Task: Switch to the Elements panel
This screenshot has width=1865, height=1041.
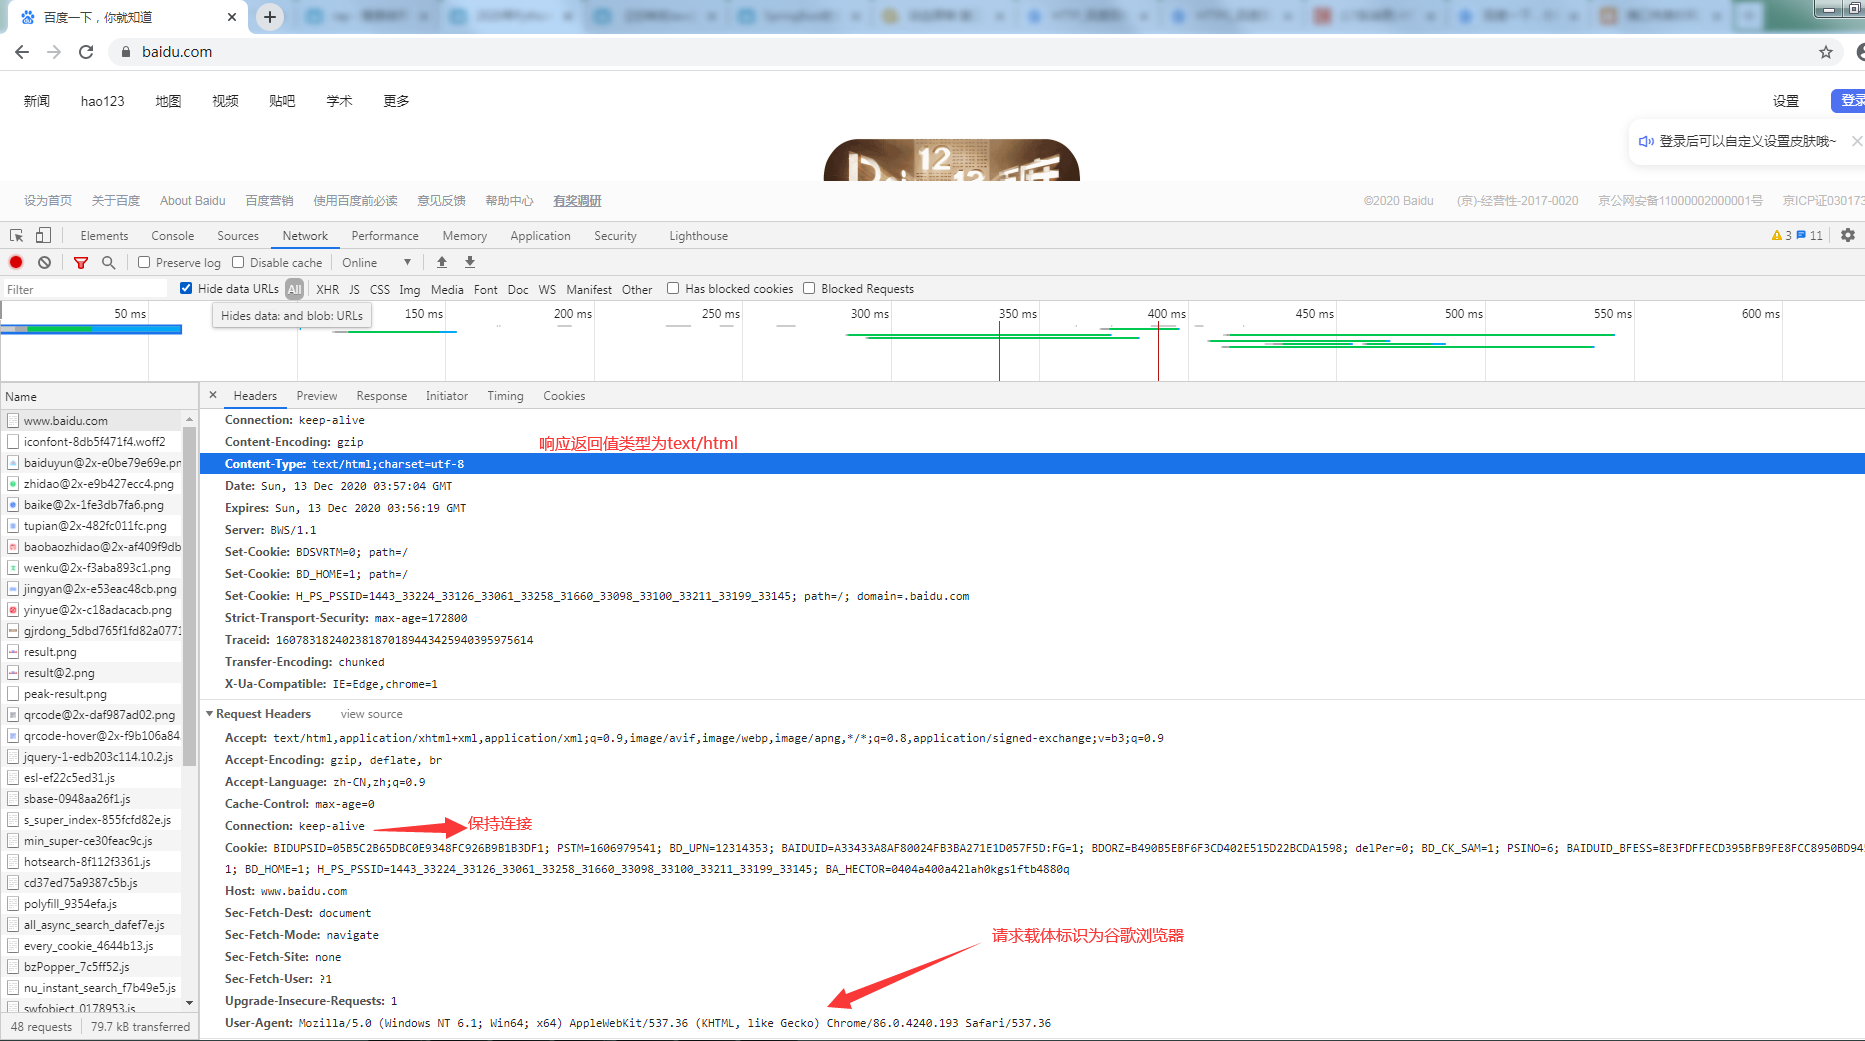Action: (104, 236)
